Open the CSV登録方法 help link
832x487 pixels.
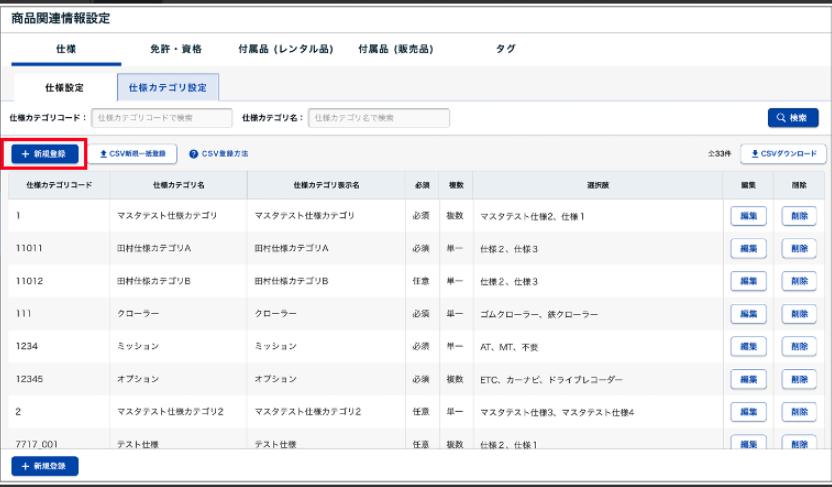pyautogui.click(x=218, y=154)
